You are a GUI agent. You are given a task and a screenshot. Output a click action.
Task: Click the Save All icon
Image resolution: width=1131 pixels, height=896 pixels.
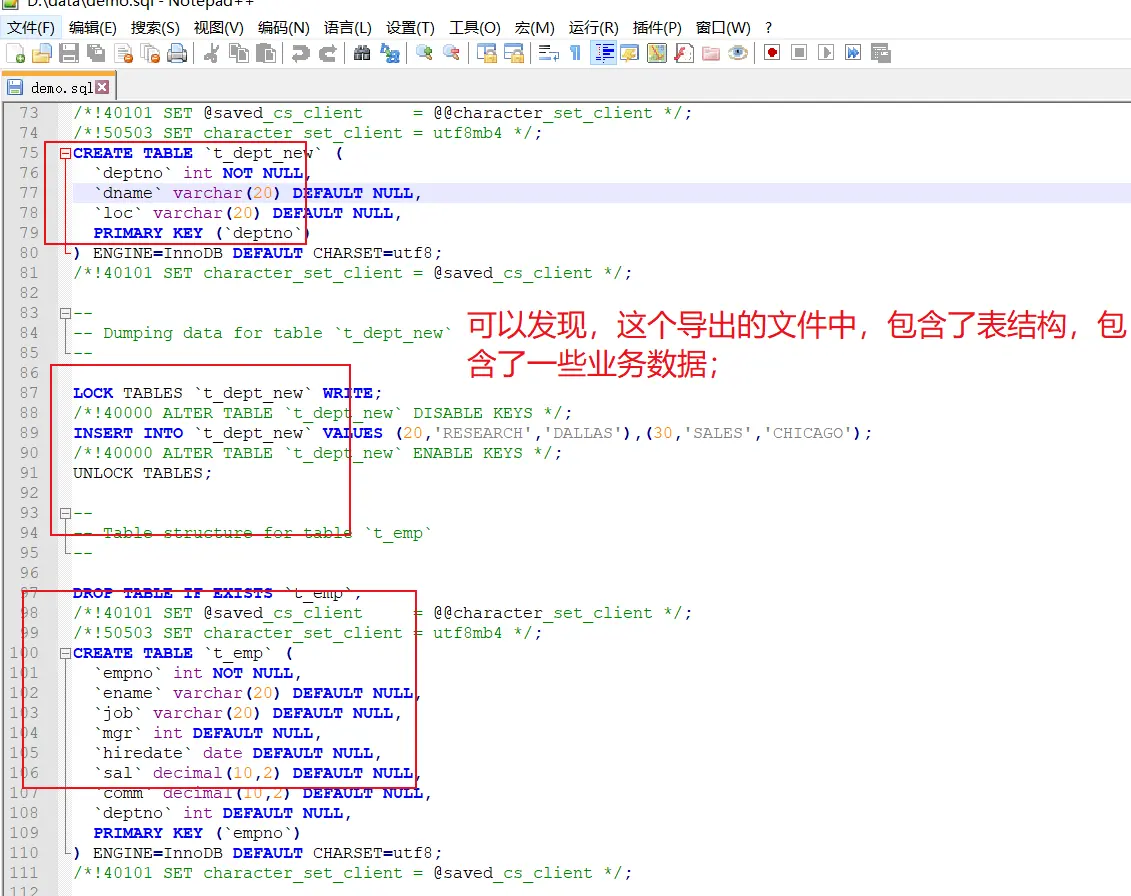point(95,53)
